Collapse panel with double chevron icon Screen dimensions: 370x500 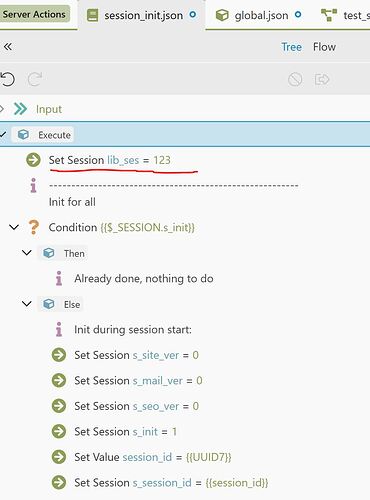tap(8, 47)
